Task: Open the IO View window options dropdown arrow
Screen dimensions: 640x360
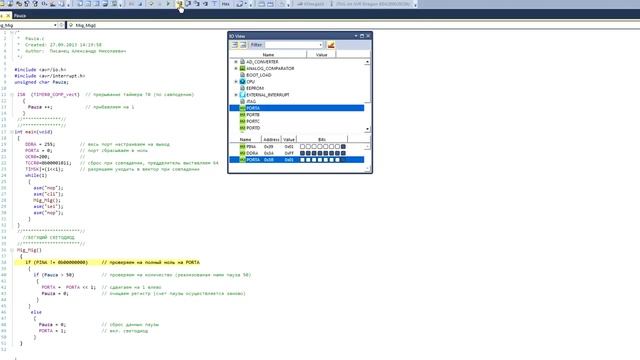Action: click(x=356, y=36)
